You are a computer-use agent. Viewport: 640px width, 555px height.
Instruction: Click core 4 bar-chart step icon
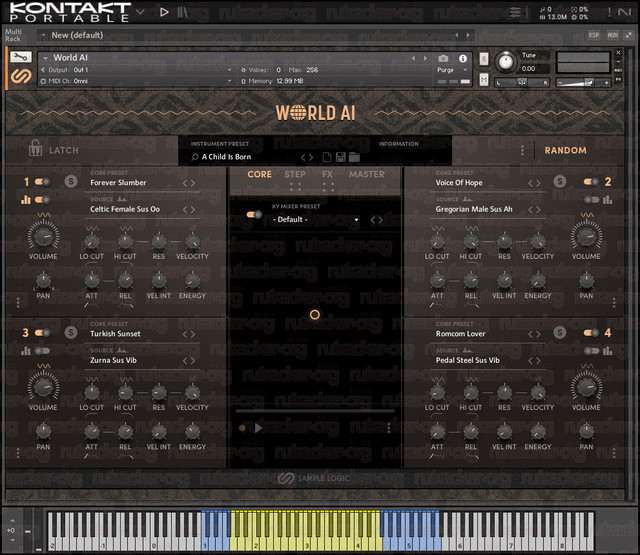click(x=607, y=351)
